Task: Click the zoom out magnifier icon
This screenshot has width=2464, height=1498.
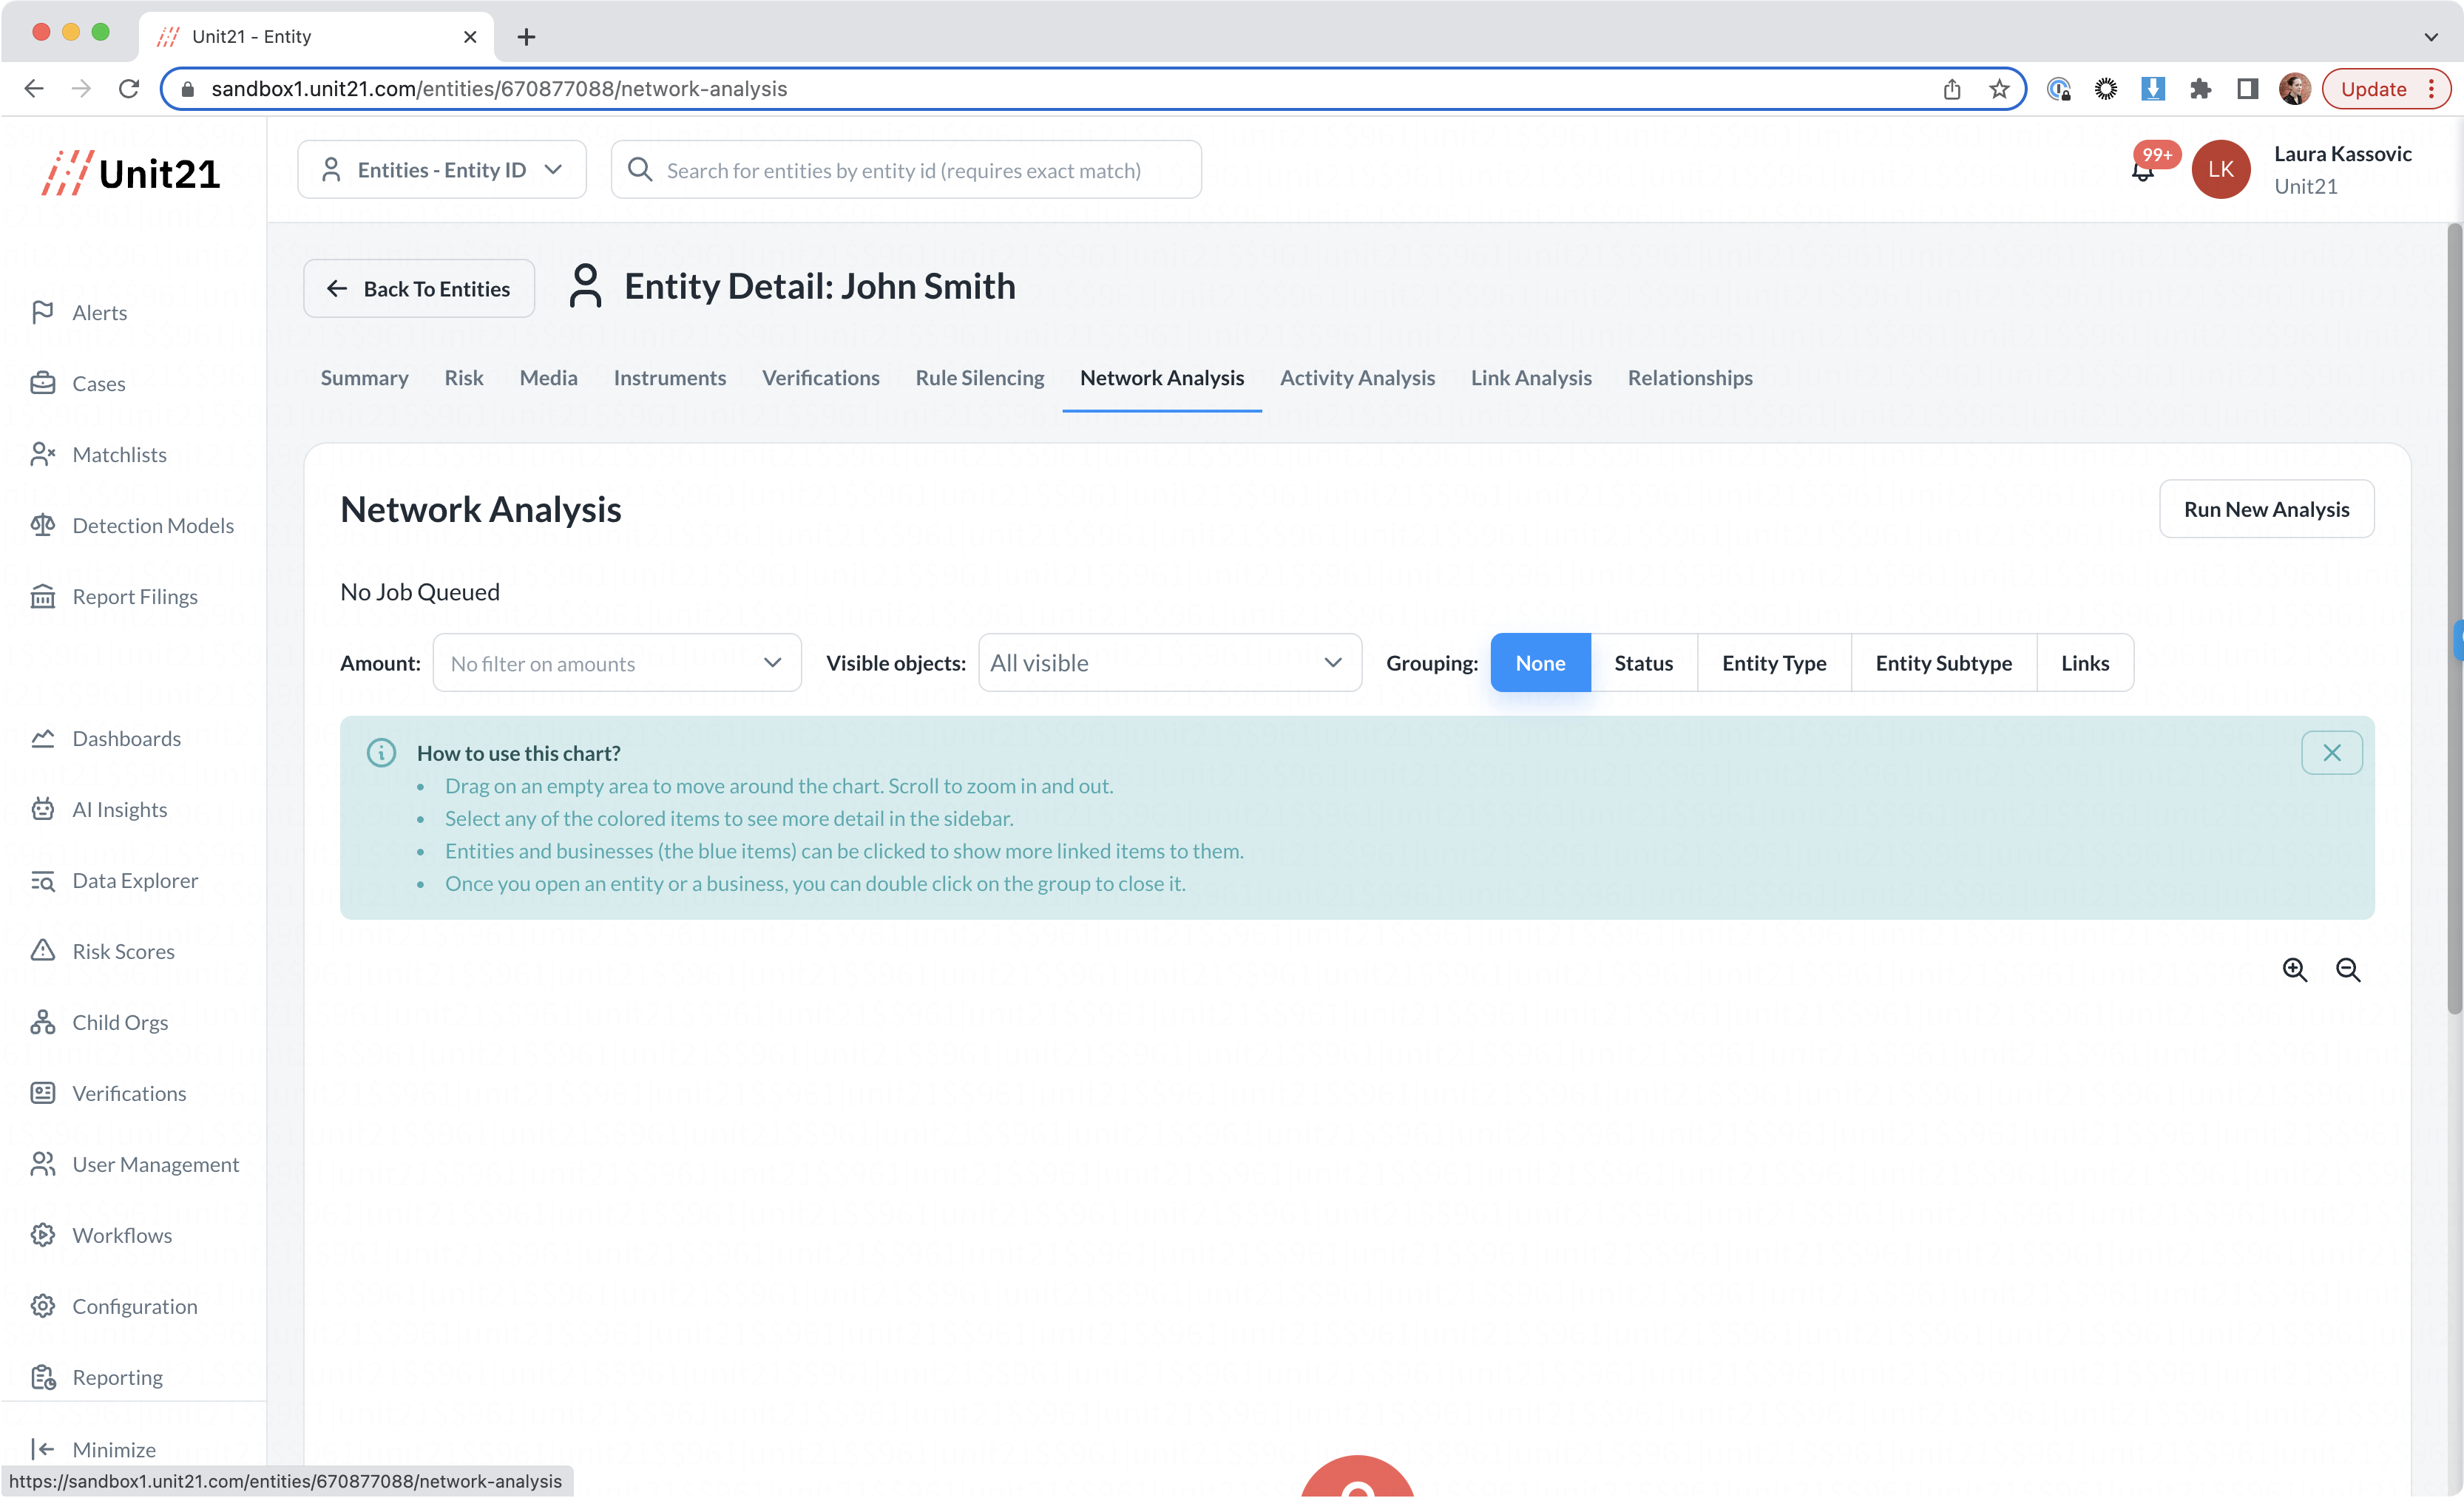Action: (2347, 969)
